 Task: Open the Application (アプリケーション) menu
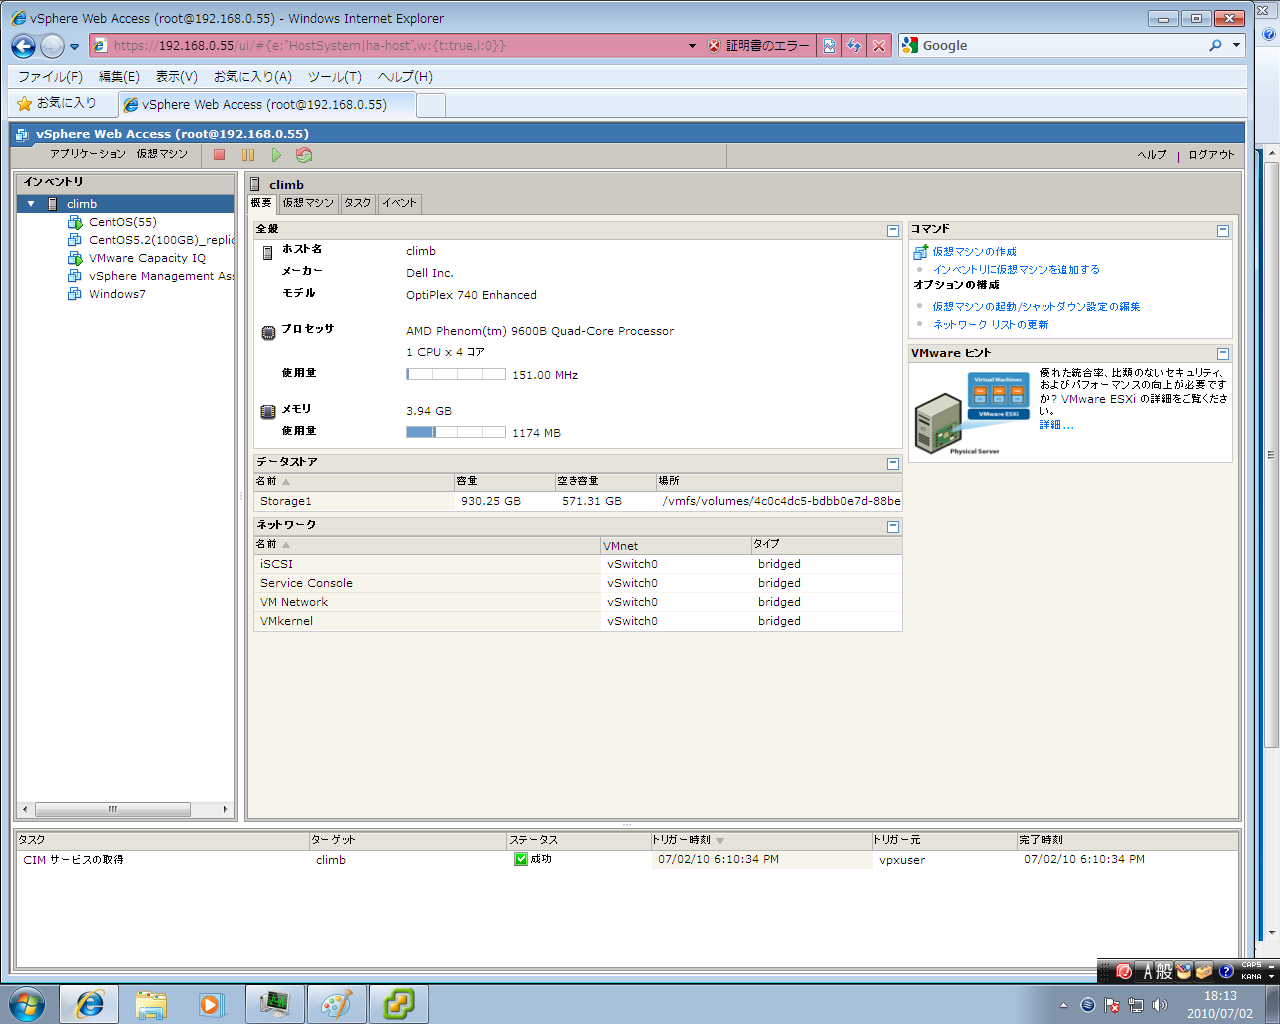point(88,154)
